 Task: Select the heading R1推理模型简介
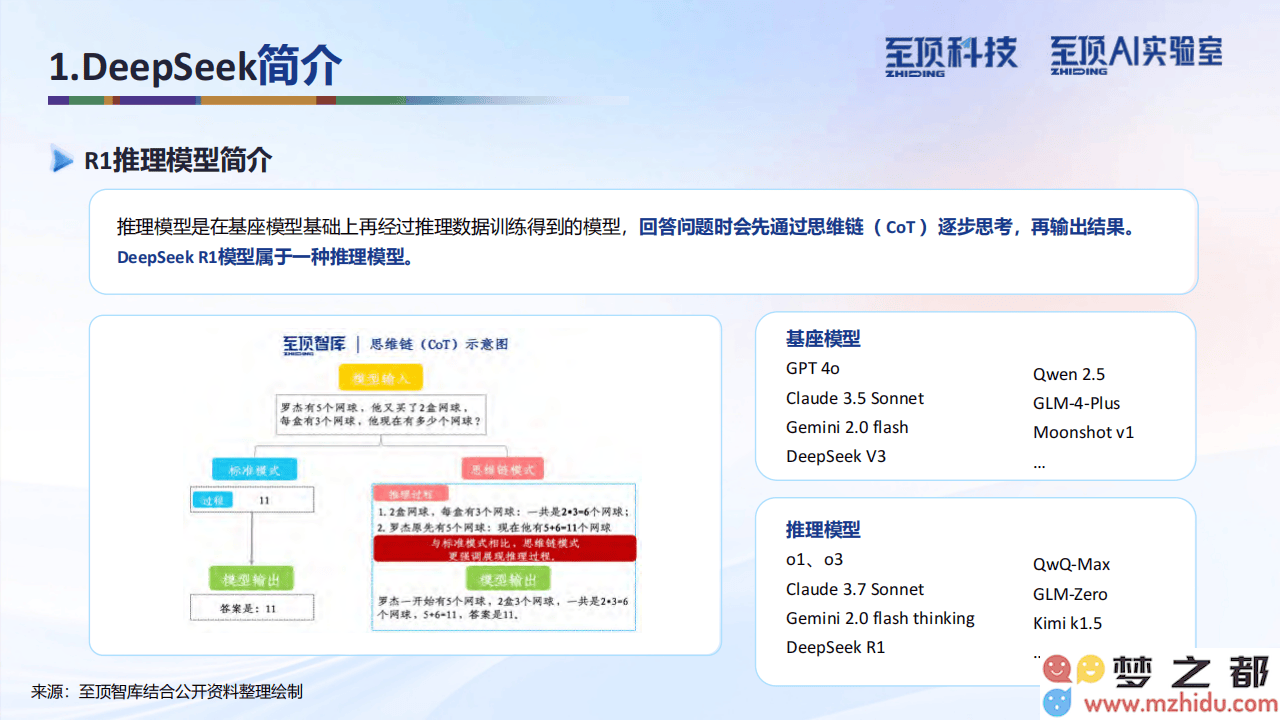pos(178,159)
